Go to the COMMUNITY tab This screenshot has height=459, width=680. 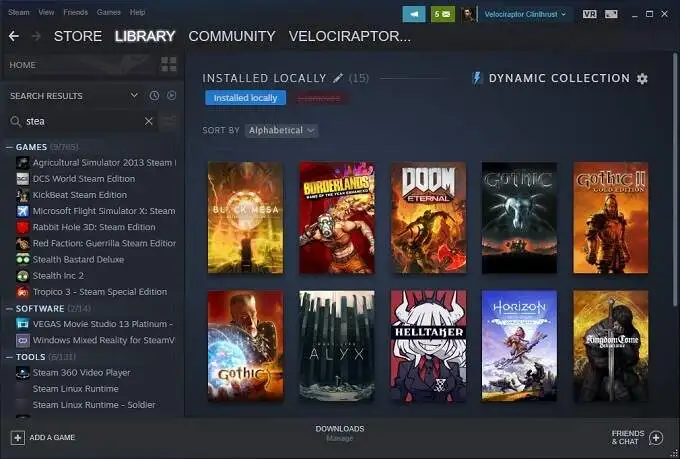pyautogui.click(x=232, y=36)
